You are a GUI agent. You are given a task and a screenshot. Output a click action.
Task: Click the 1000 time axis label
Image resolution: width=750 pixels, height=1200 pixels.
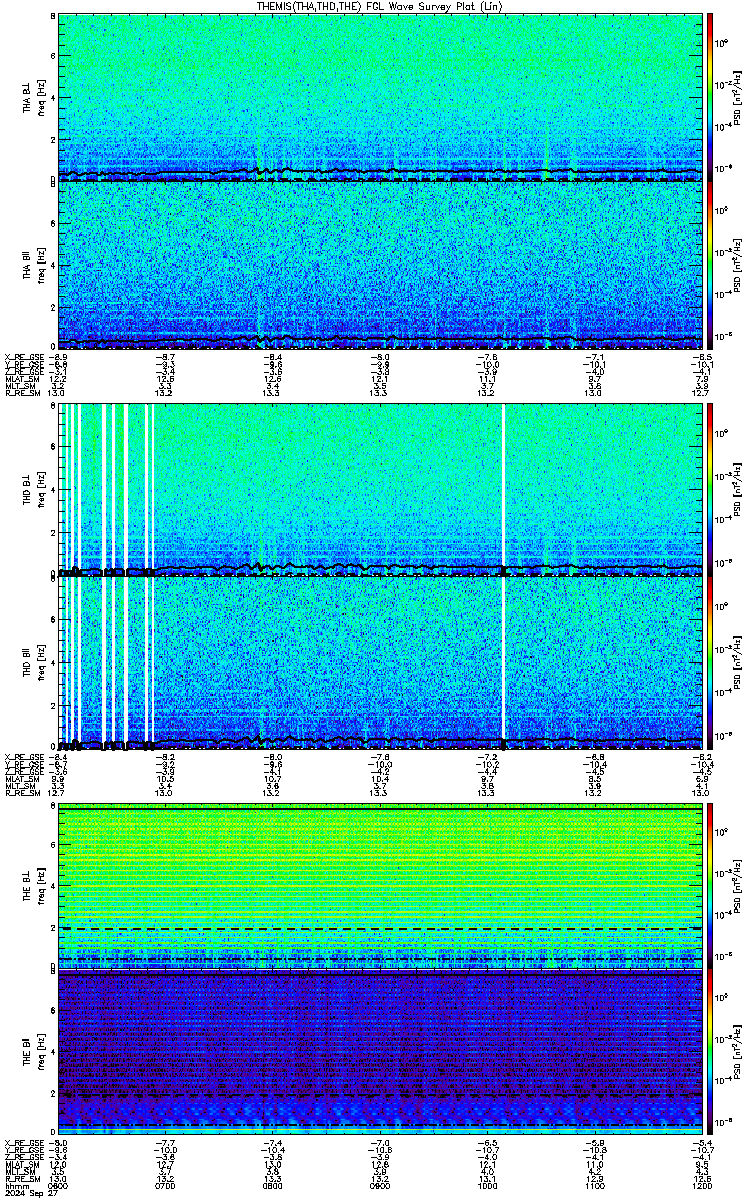coord(488,1186)
